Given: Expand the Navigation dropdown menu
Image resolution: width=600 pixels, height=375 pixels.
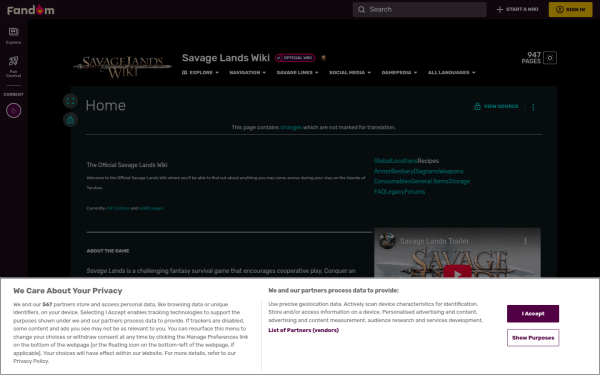Looking at the screenshot, I should point(247,72).
